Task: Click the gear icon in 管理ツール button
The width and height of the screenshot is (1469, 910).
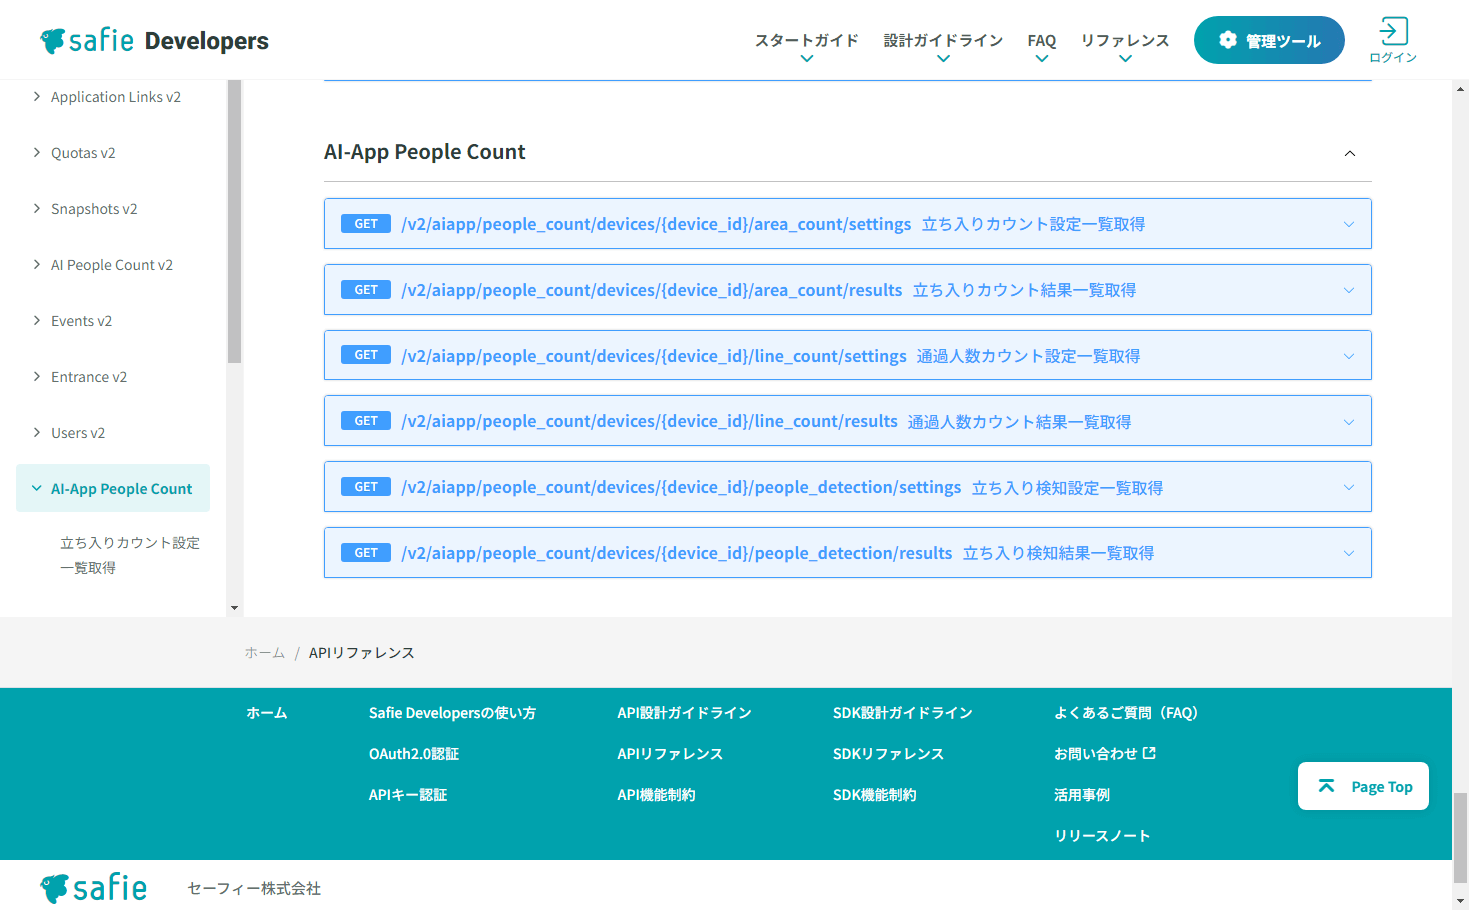Action: tap(1228, 40)
